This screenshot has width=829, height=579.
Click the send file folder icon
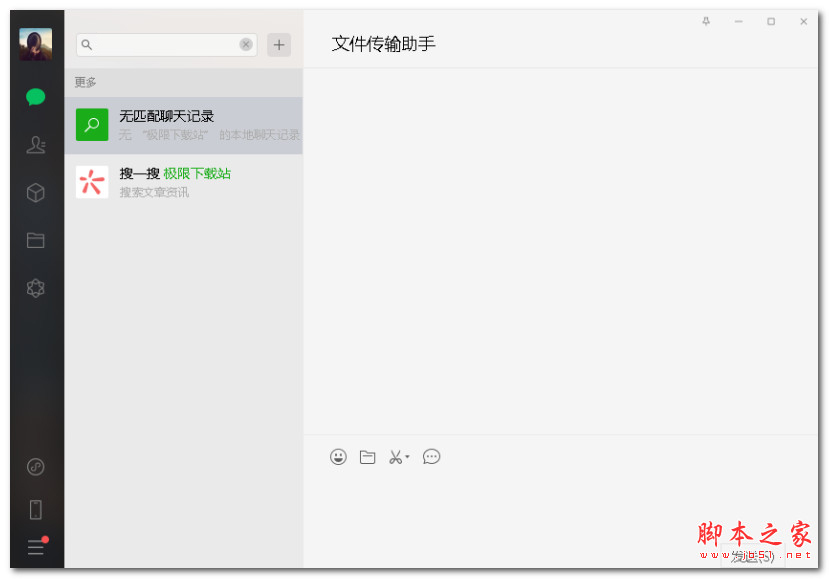click(367, 457)
